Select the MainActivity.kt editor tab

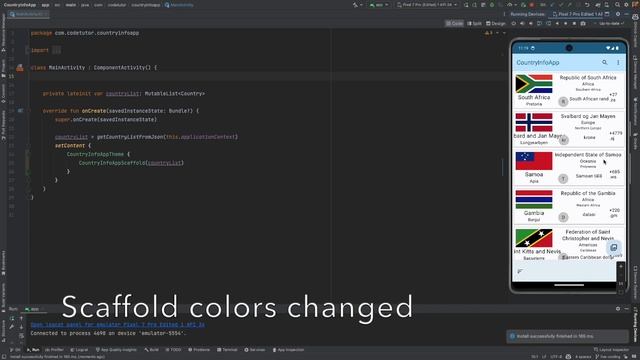29,14
